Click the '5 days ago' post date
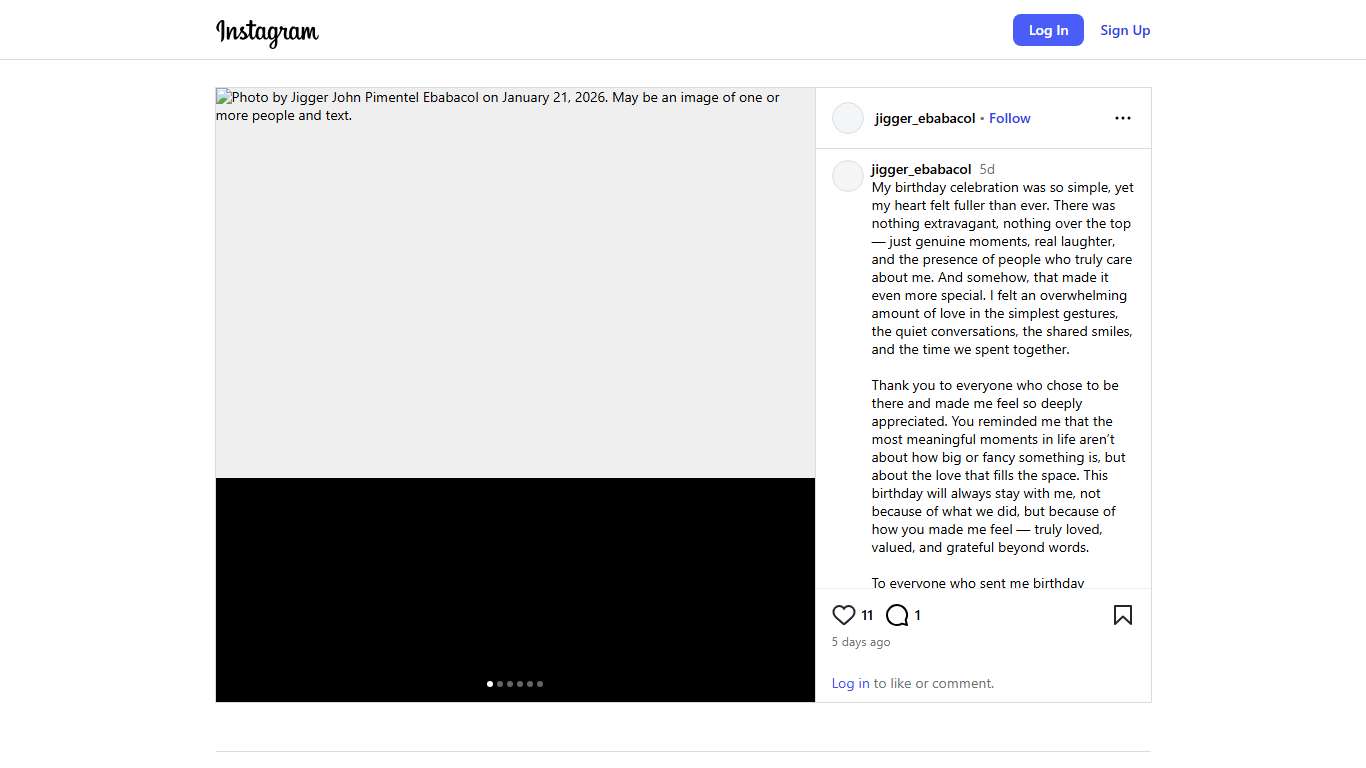Screen dimensions: 1366x768 pos(861,642)
